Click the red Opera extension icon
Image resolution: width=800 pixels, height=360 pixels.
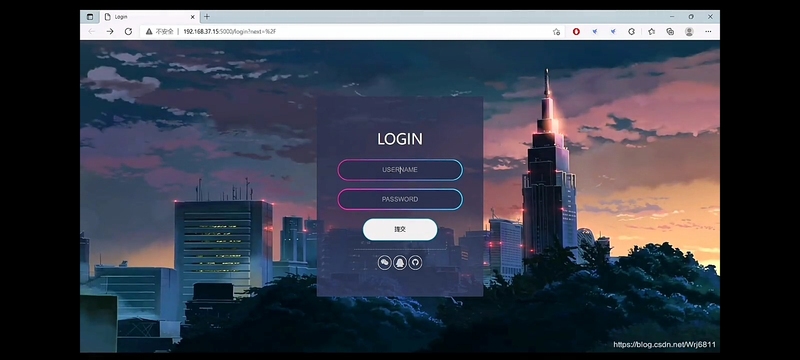click(x=576, y=32)
